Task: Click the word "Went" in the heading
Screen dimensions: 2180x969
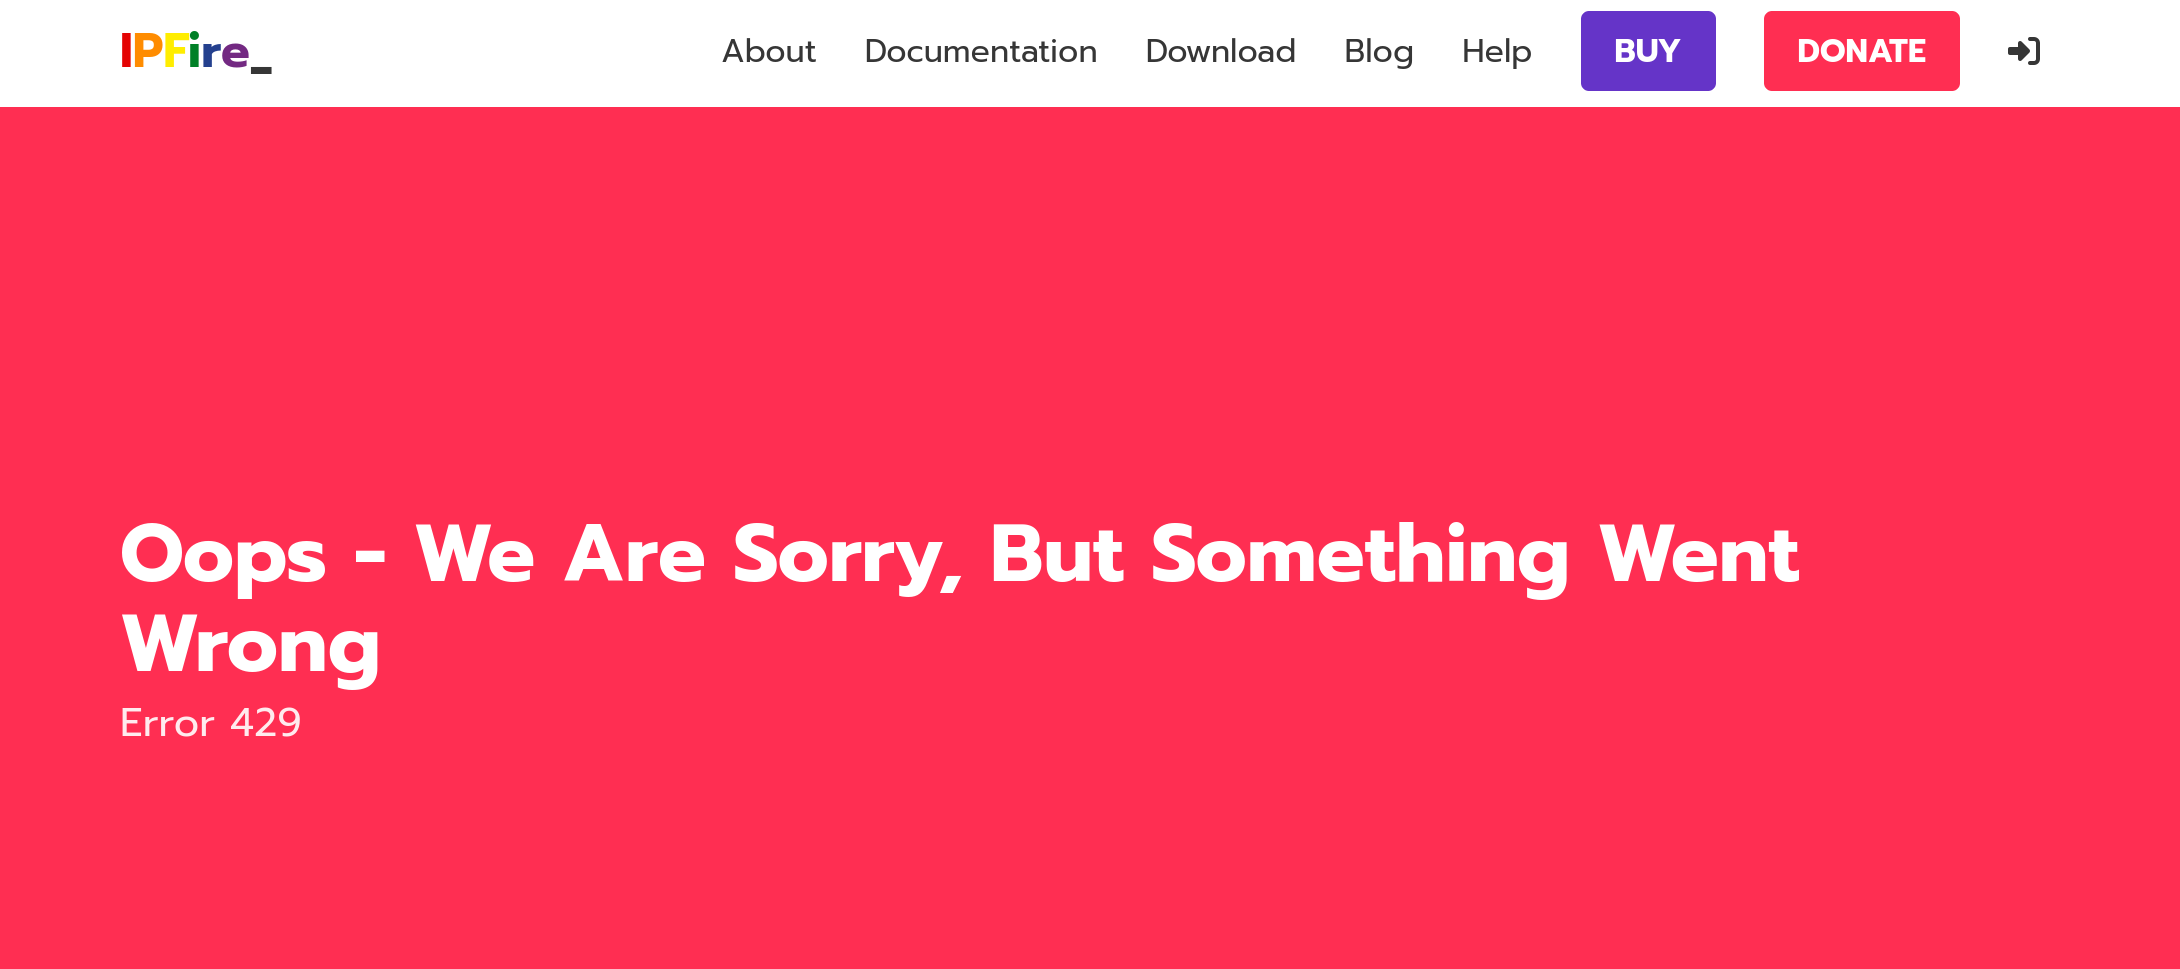Action: (1699, 555)
